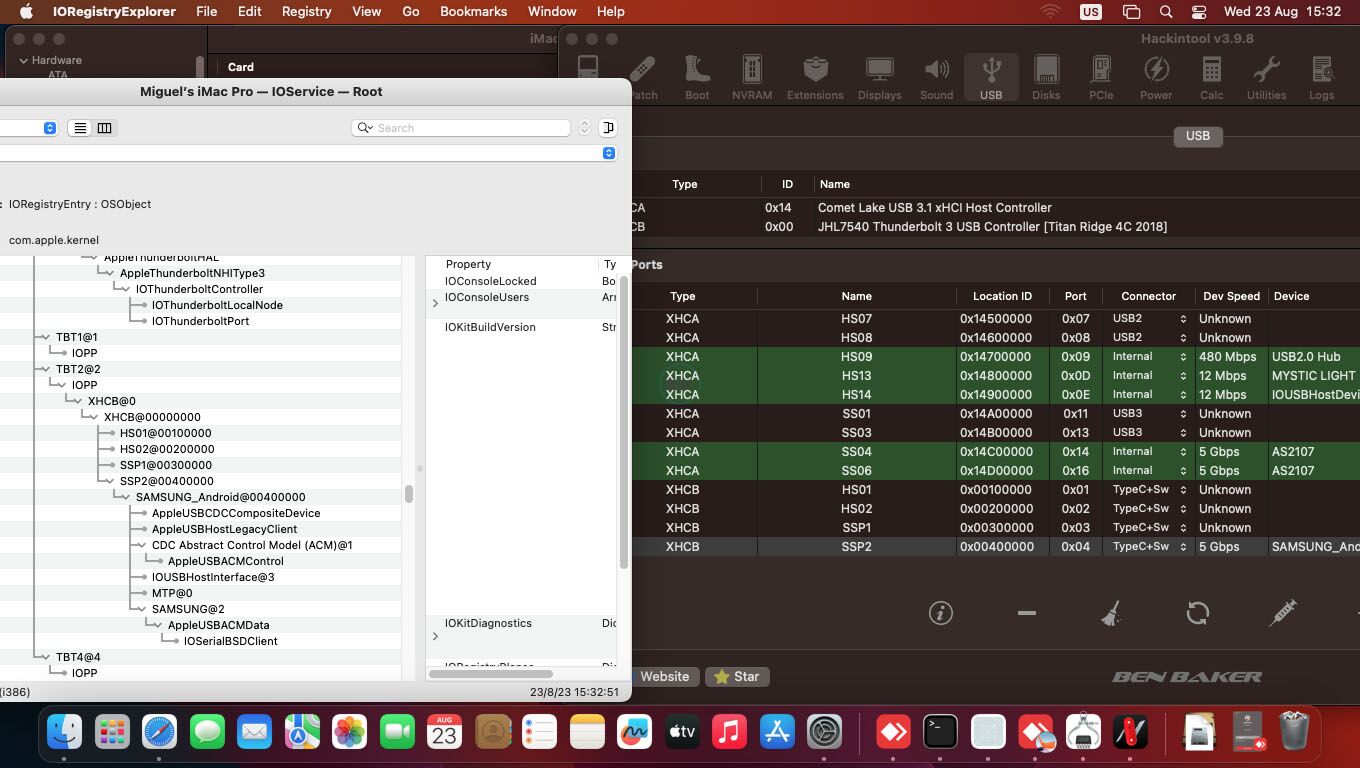Select the USB toolbar icon in Hackintool
The image size is (1360, 768).
pos(991,77)
